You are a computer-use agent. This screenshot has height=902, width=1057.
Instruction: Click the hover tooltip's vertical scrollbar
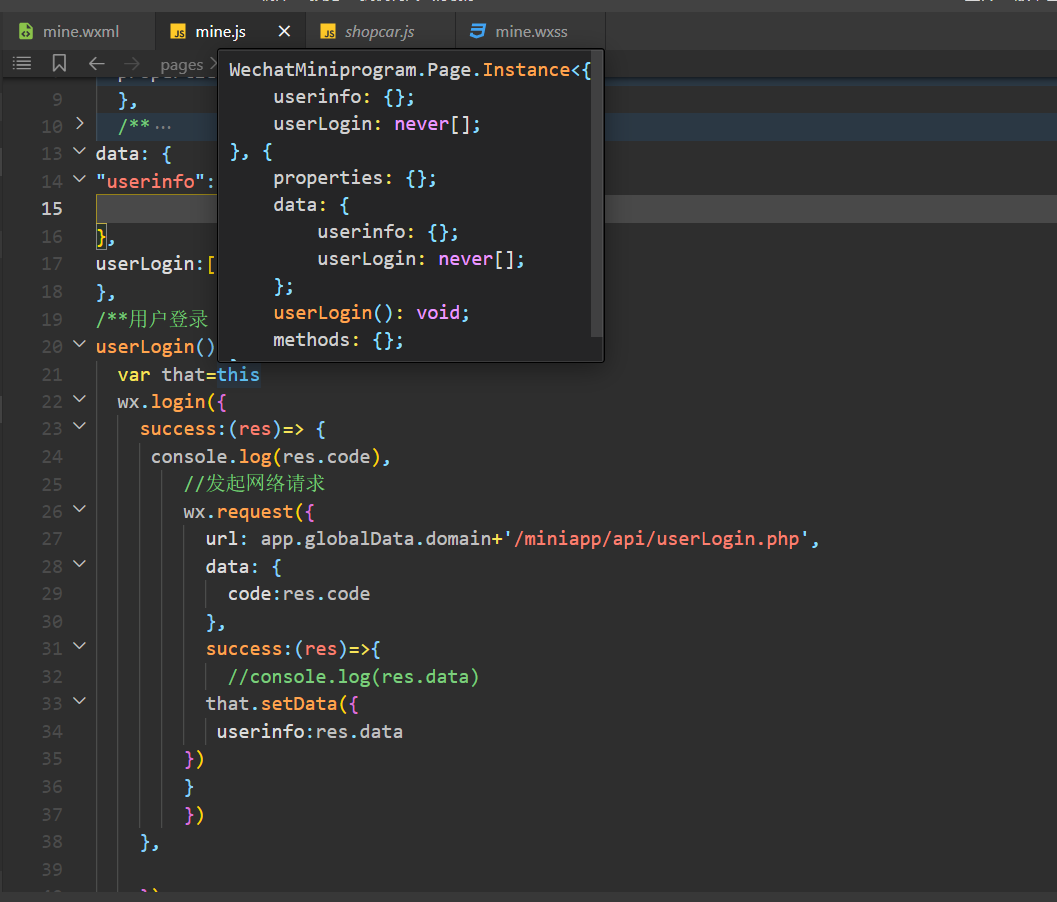596,192
